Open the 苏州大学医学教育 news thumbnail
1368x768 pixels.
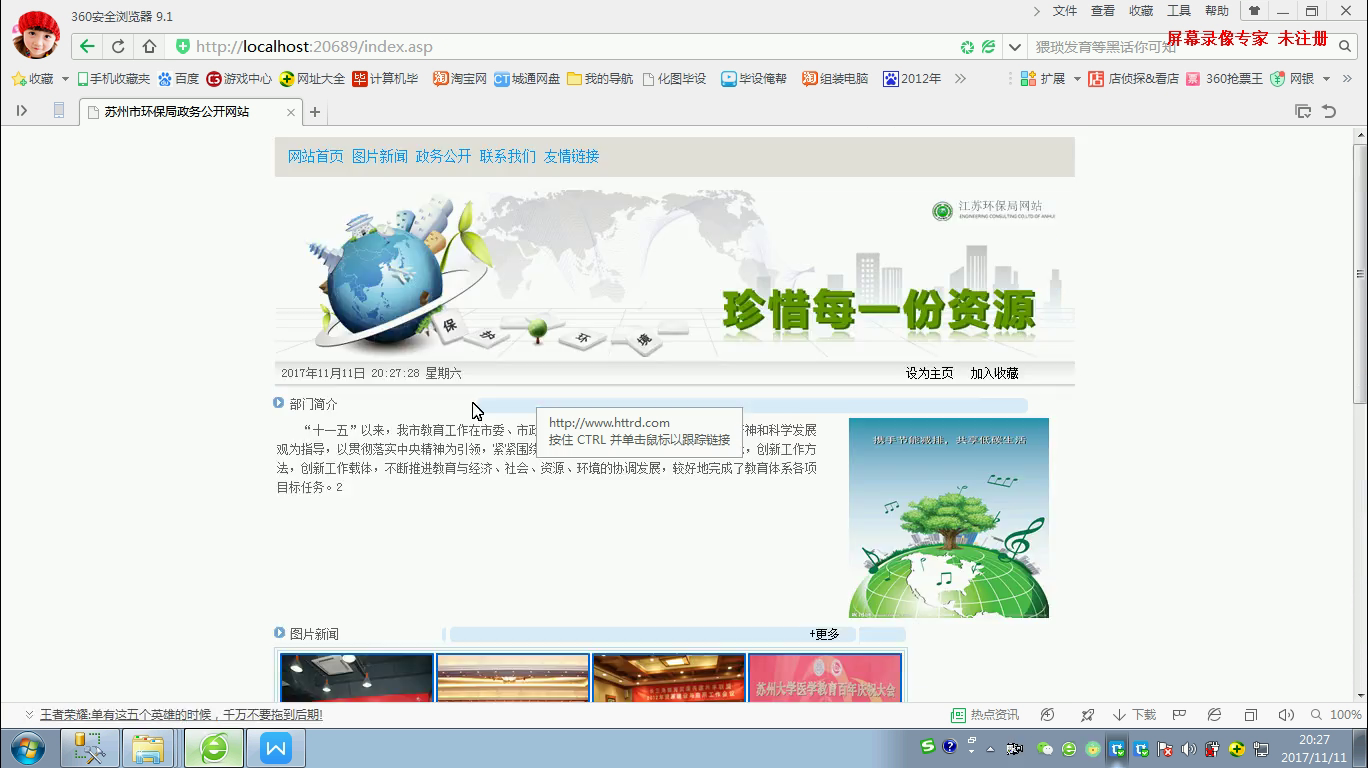point(825,678)
